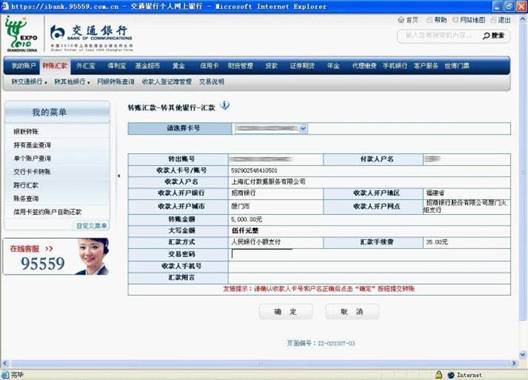Click Internet zone icon in status bar
The image size is (528, 380).
coord(451,375)
